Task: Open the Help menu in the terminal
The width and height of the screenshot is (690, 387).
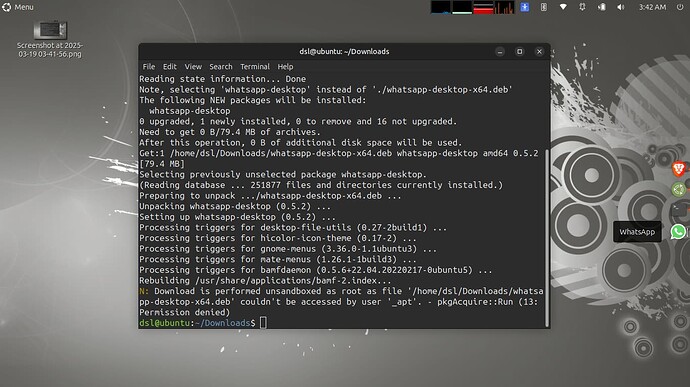Action: [285, 66]
